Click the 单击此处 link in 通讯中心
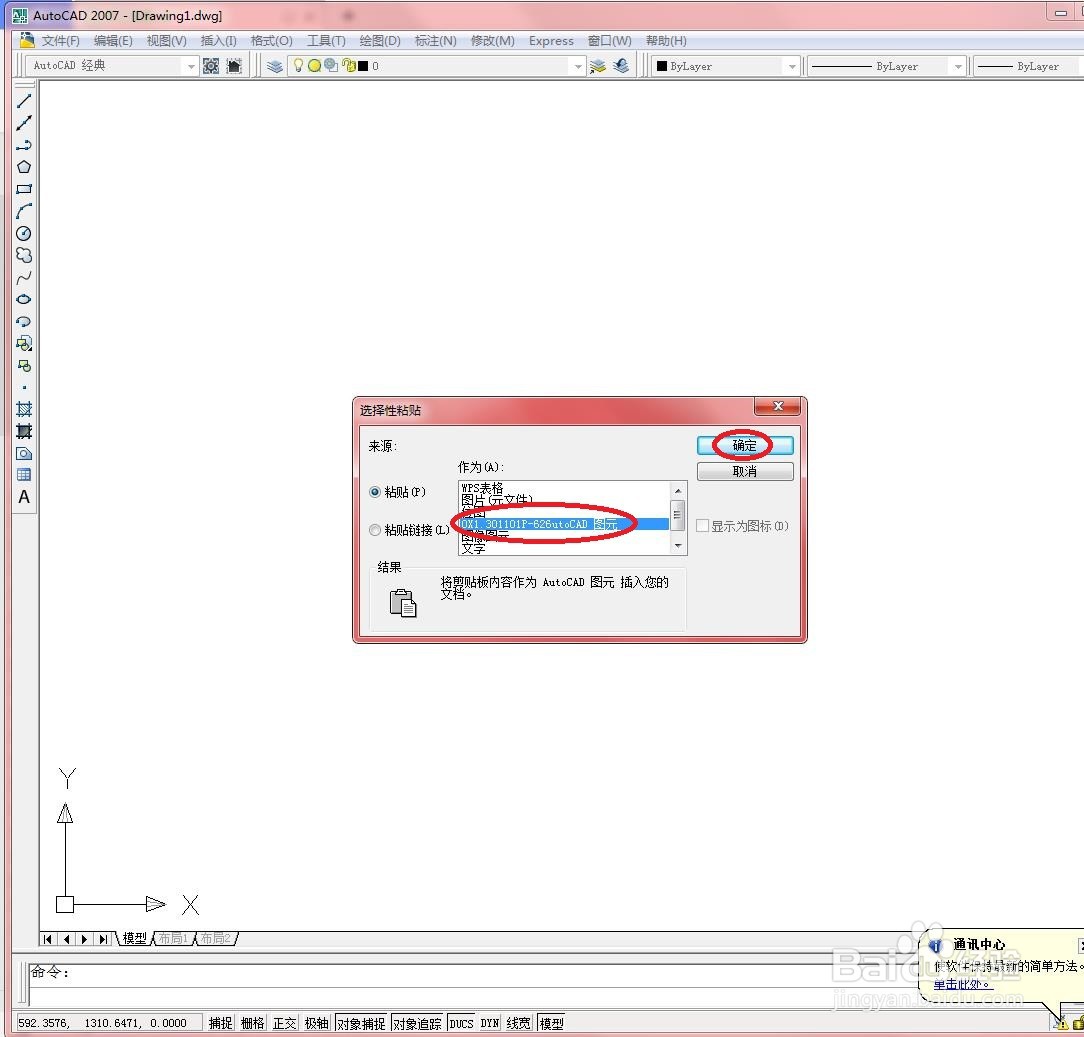Viewport: 1084px width, 1037px height. click(x=962, y=984)
